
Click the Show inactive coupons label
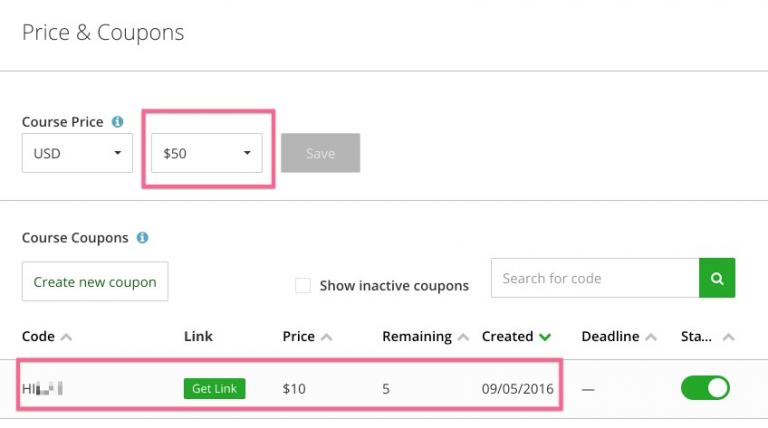pyautogui.click(x=394, y=285)
